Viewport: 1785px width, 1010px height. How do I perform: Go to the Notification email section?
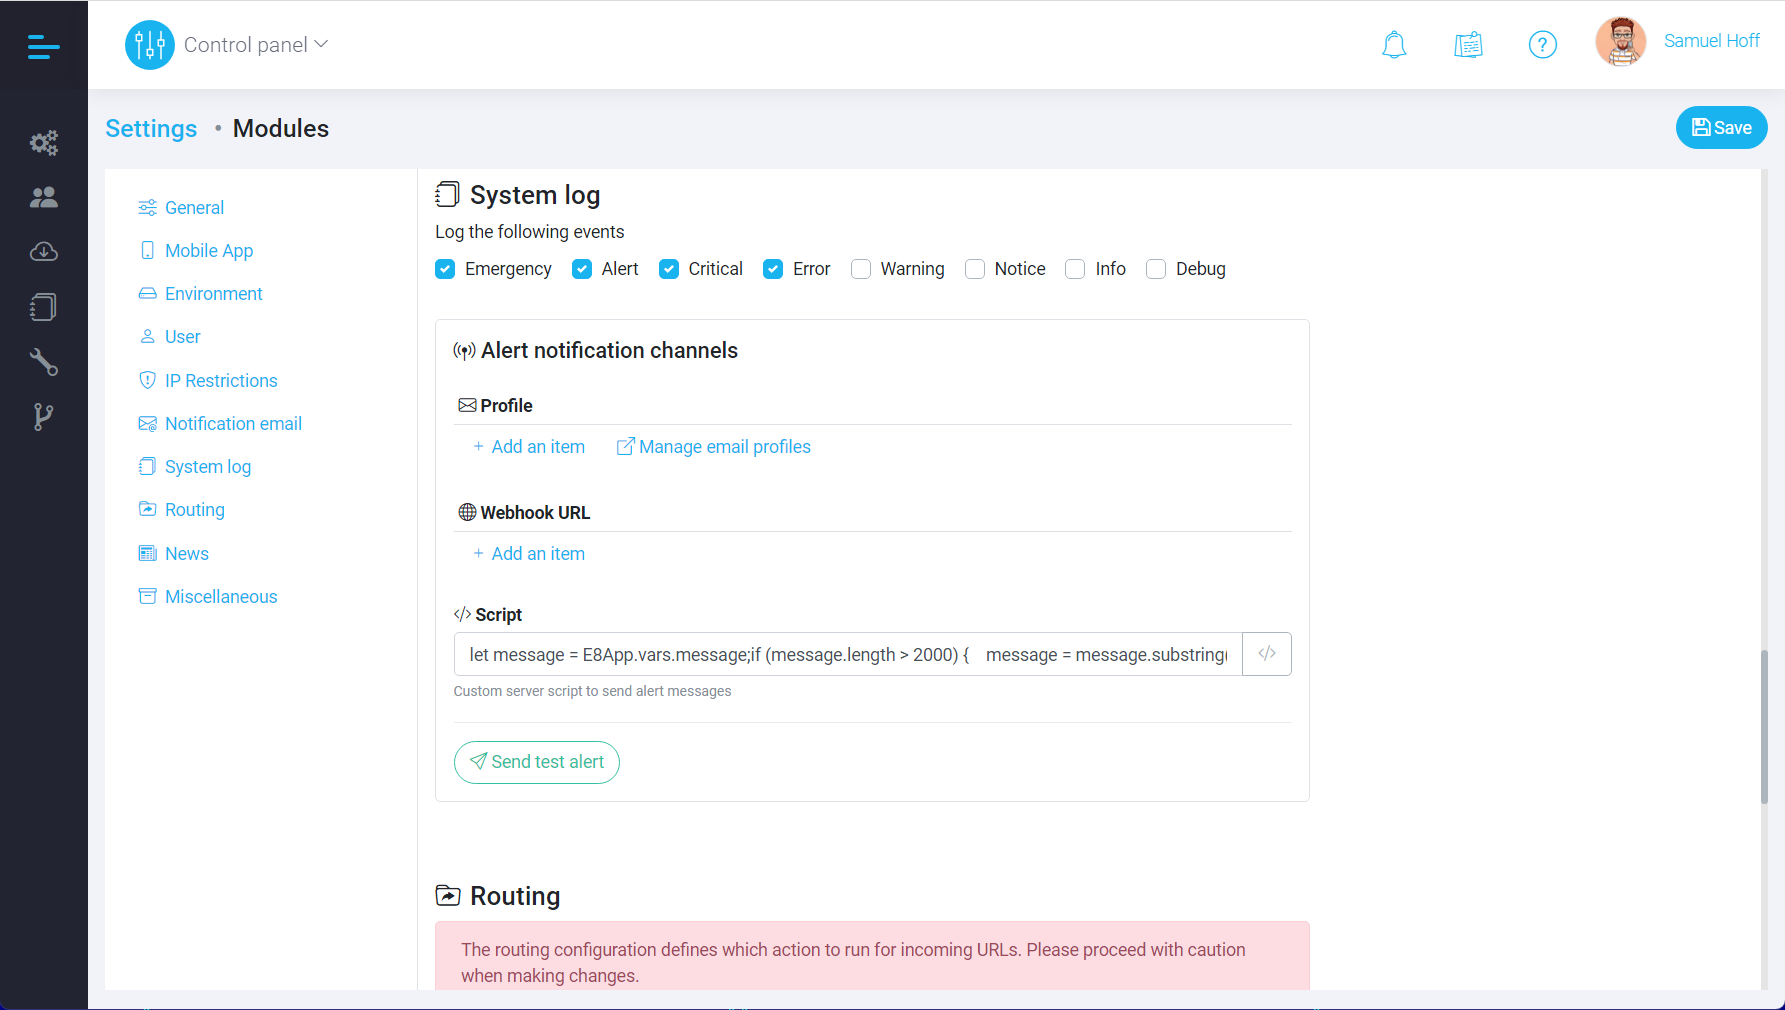coord(233,423)
